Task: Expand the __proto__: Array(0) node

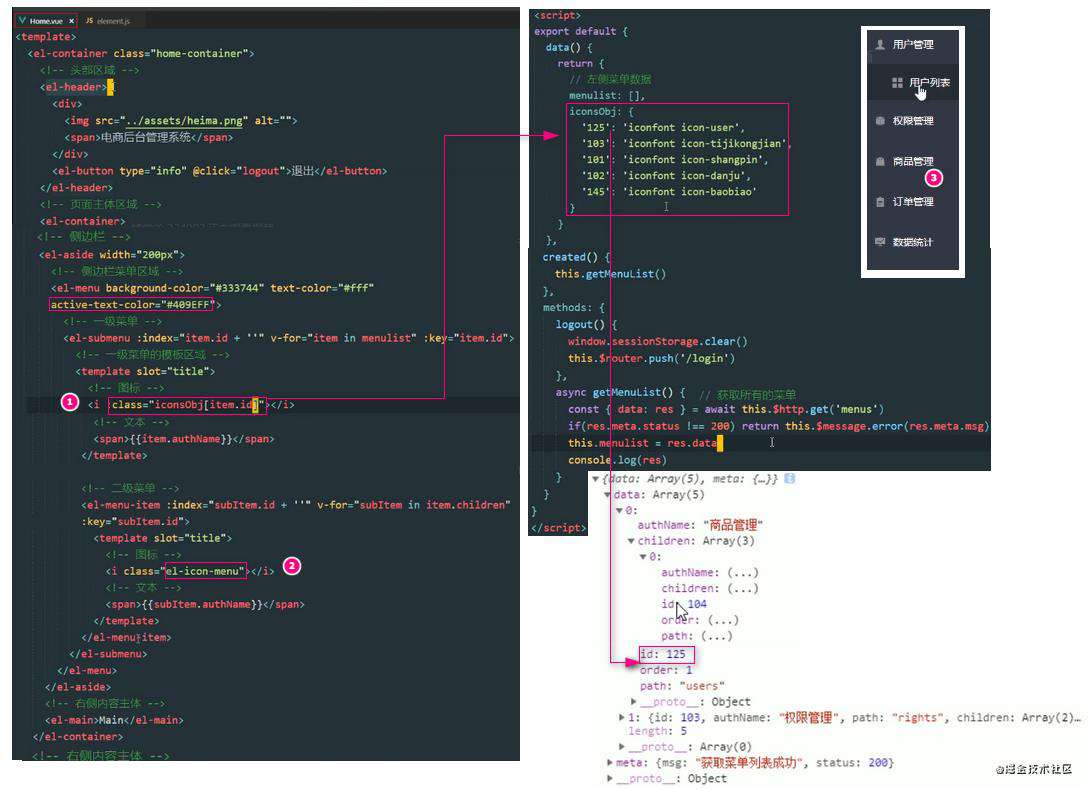Action: click(622, 746)
